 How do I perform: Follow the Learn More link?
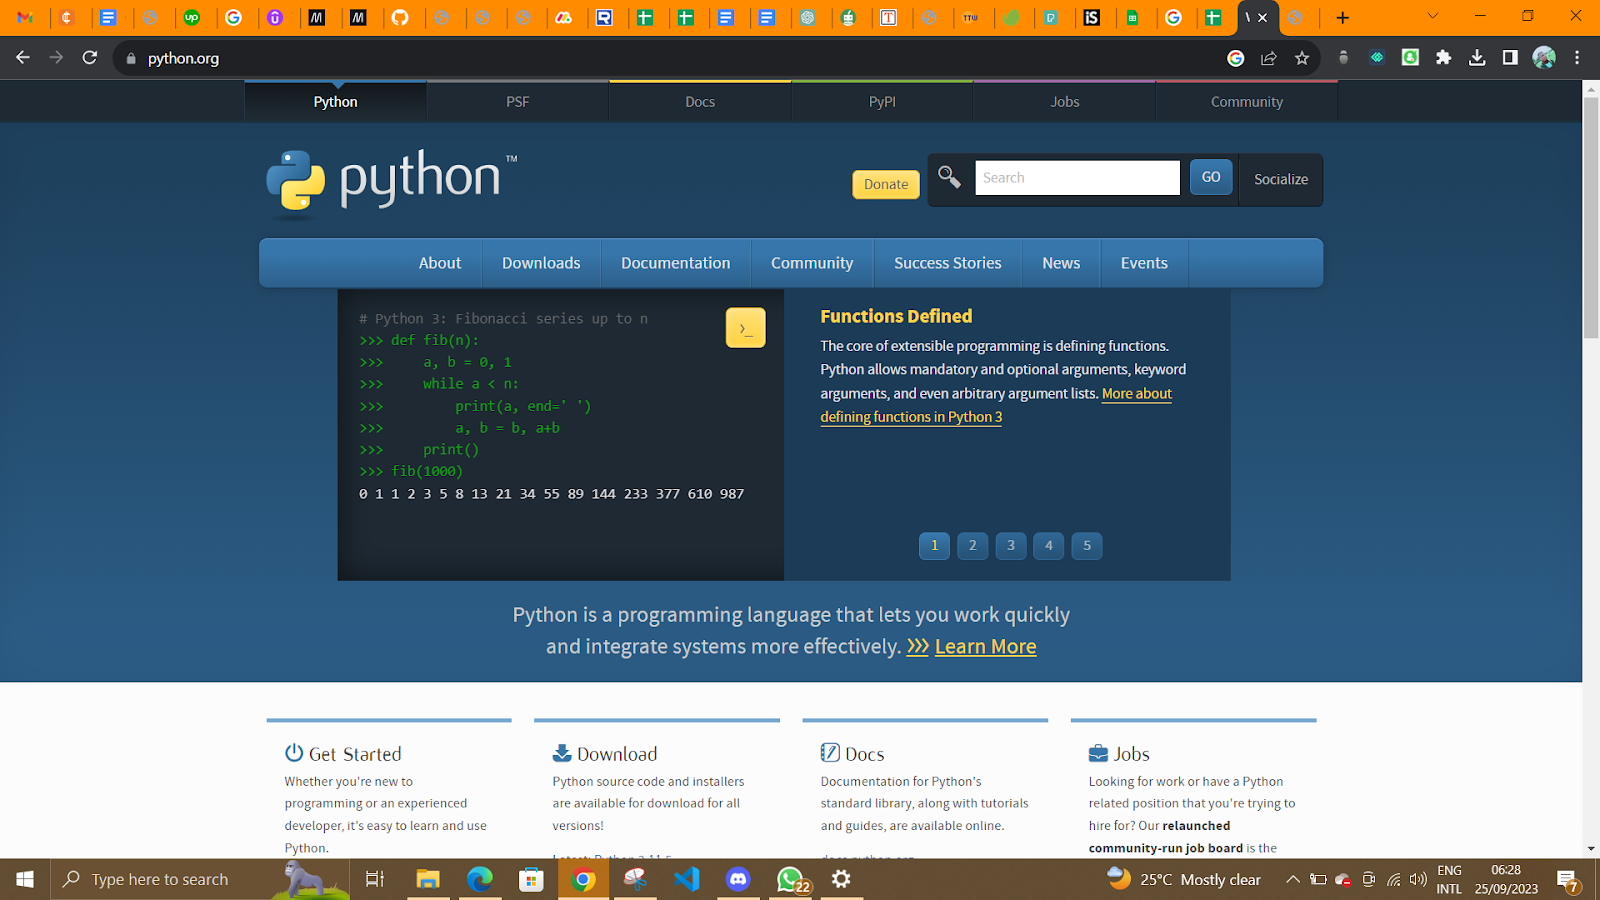coord(985,647)
